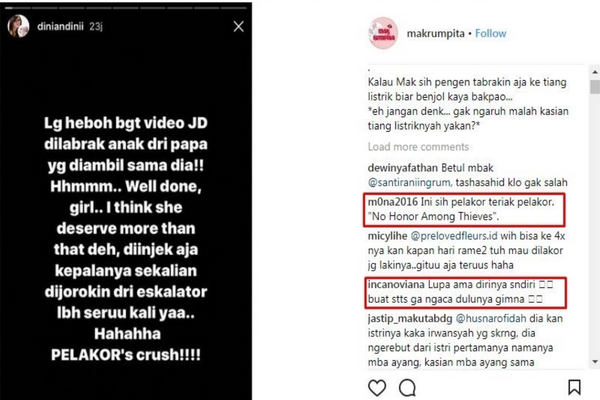Save the post with bookmark icon
The height and width of the screenshot is (400, 600).
574,387
